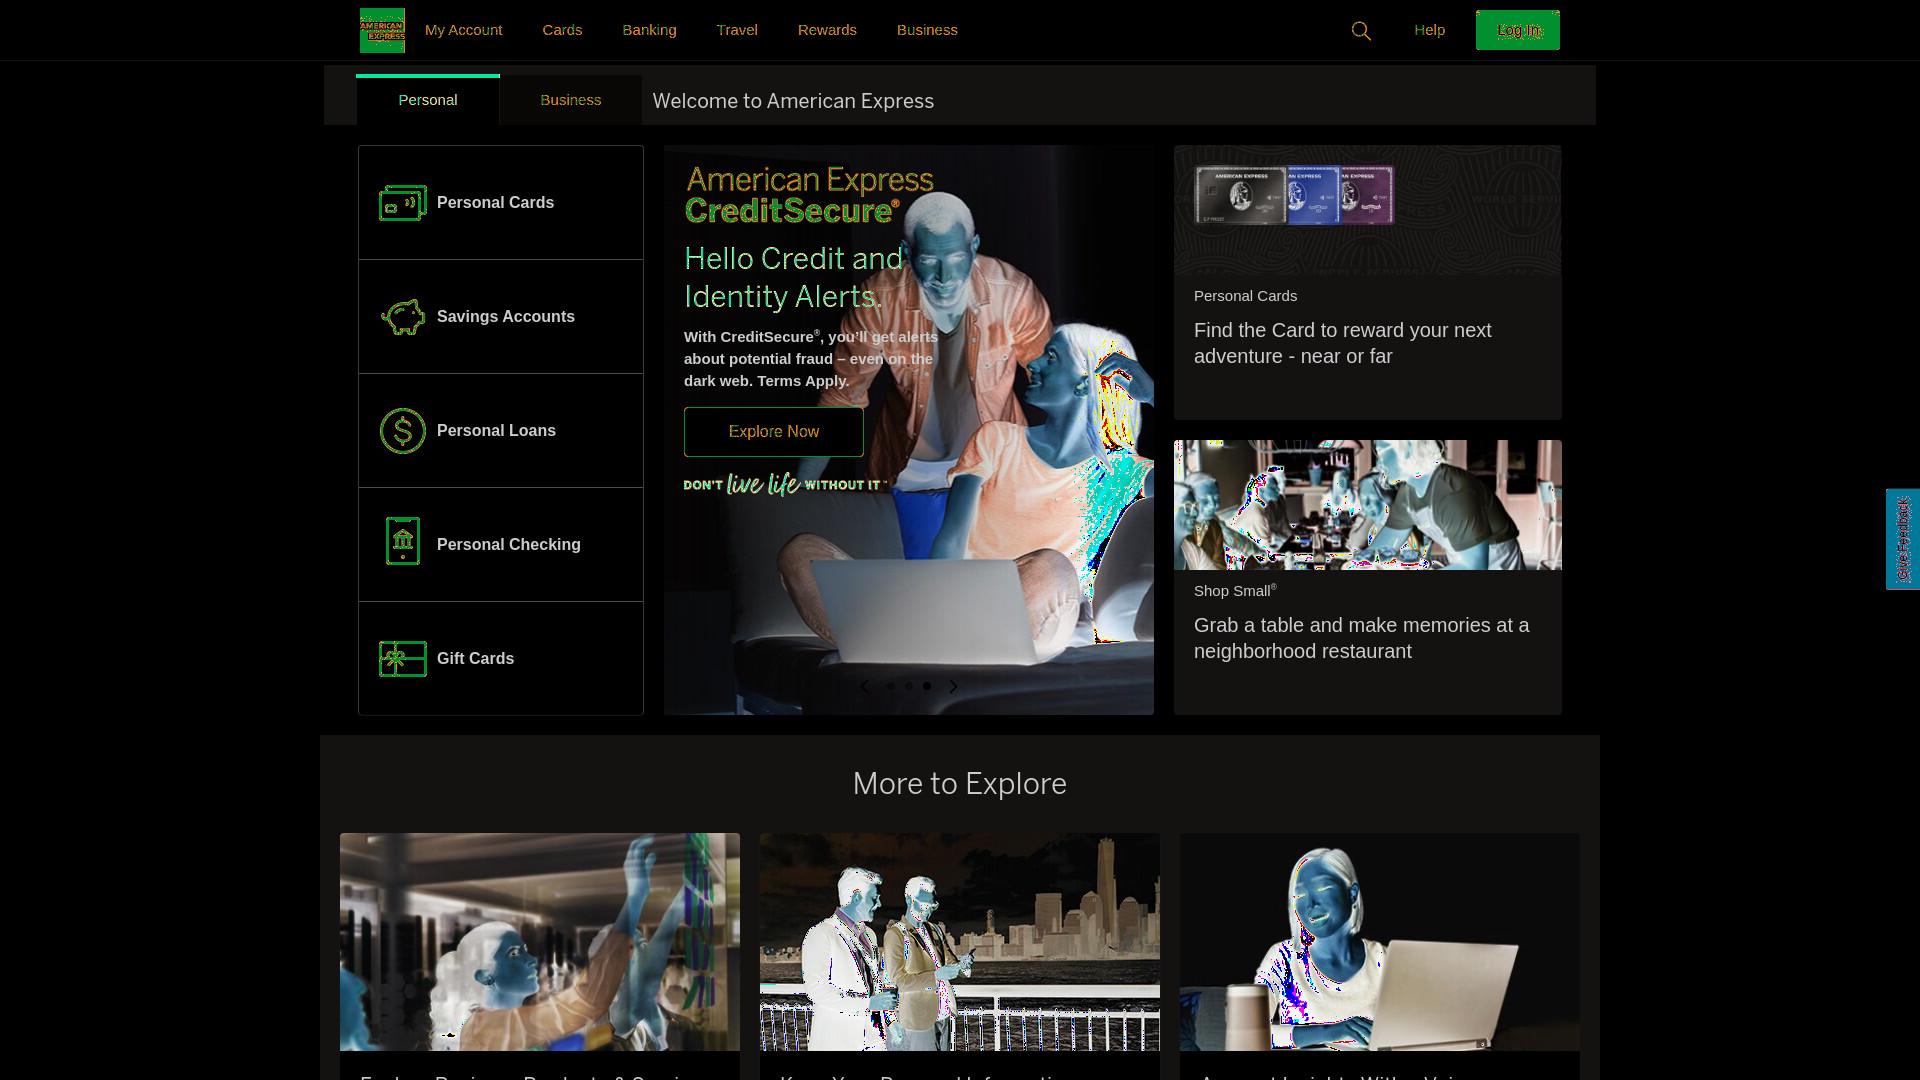Open the search magnifier icon
Viewport: 1920px width, 1080px height.
[1361, 31]
